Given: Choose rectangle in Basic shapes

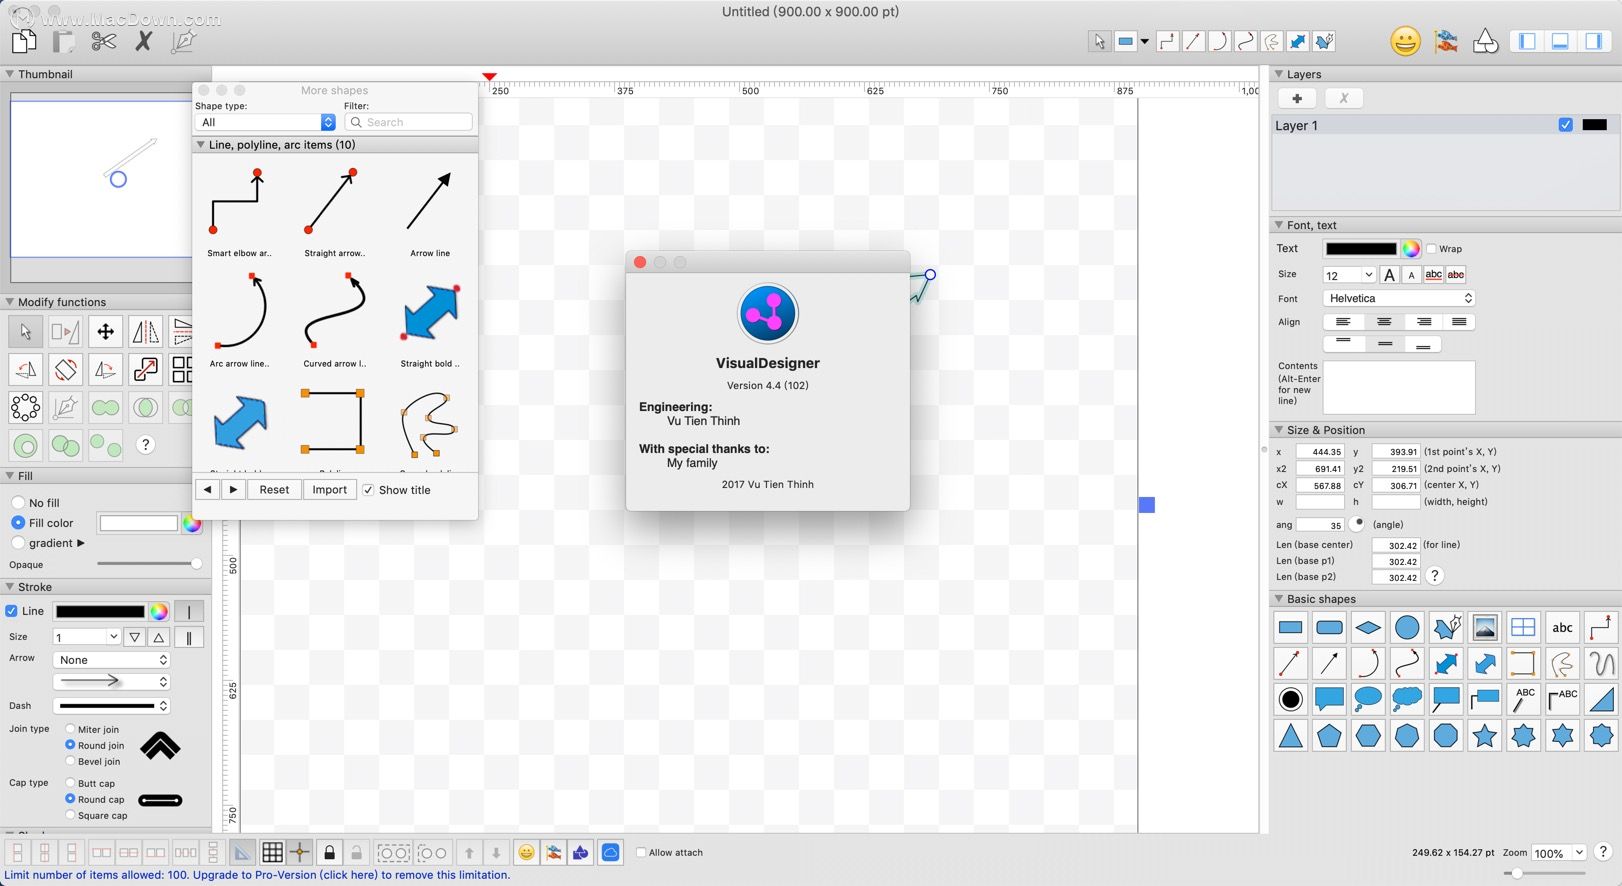Looking at the screenshot, I should click(1291, 628).
